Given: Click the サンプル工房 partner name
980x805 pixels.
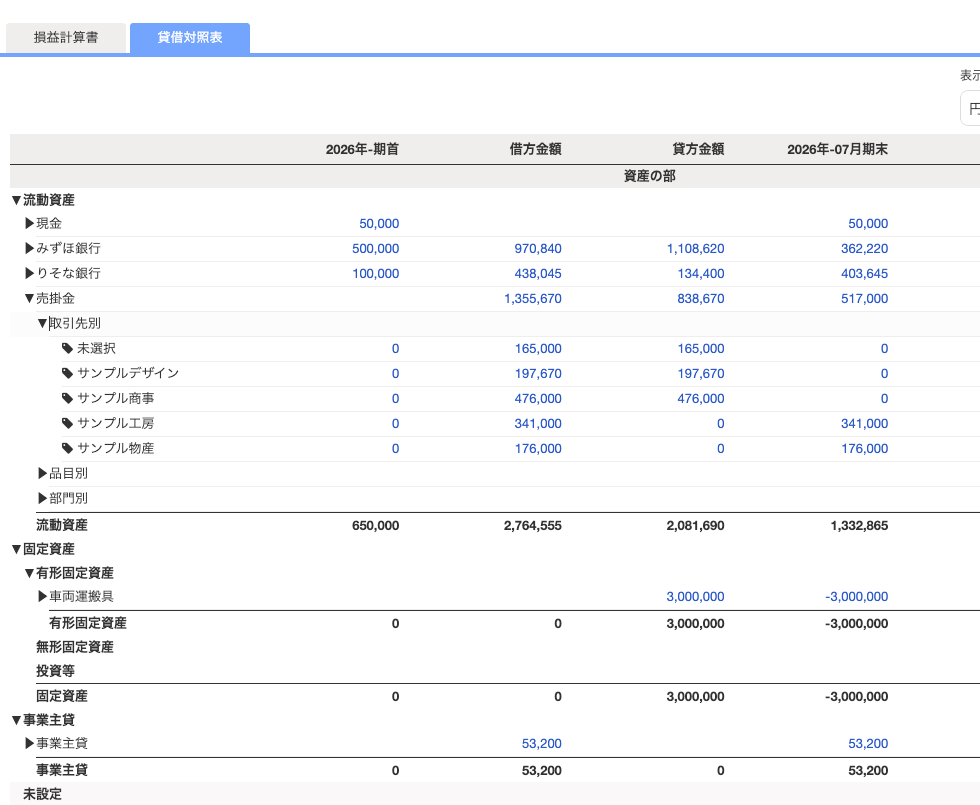Looking at the screenshot, I should point(116,423).
